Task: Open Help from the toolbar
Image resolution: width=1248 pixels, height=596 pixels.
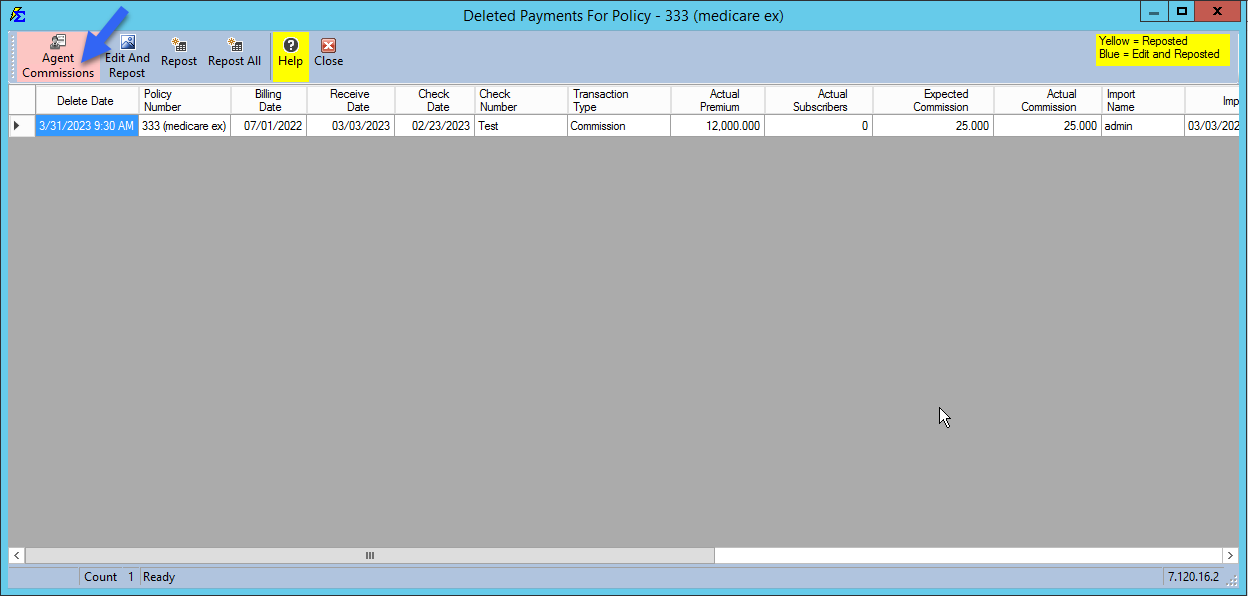Action: click(x=290, y=54)
